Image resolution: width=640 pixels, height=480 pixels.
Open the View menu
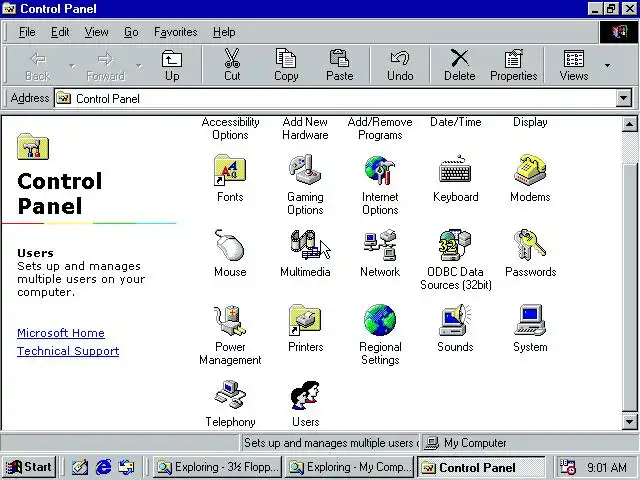pos(96,32)
